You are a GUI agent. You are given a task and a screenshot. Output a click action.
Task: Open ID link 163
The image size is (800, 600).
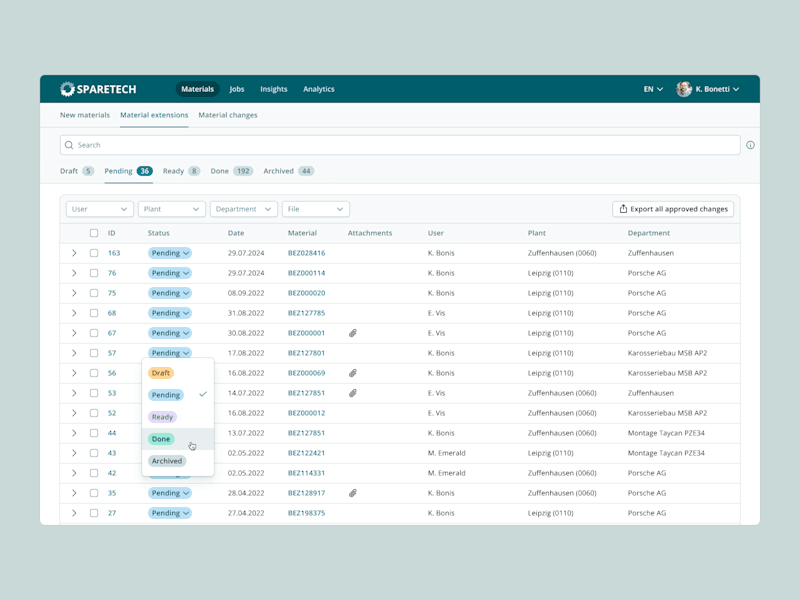pos(114,253)
